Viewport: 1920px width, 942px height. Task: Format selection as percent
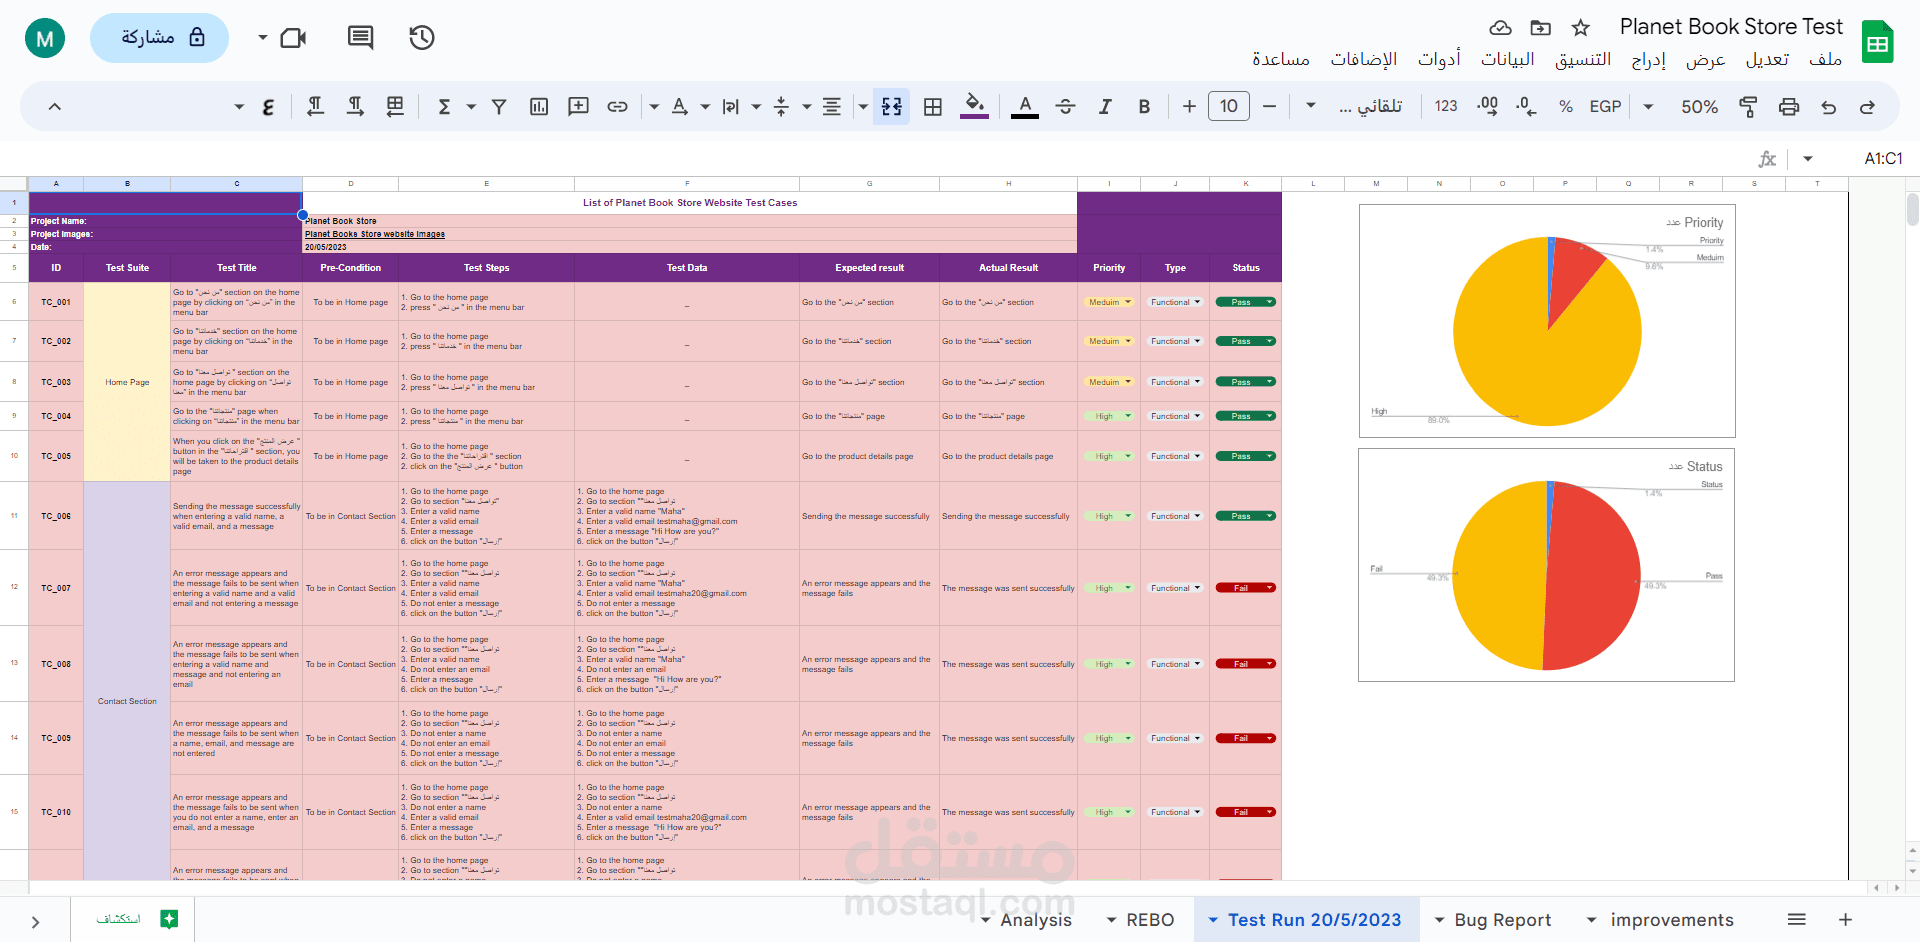pos(1566,107)
